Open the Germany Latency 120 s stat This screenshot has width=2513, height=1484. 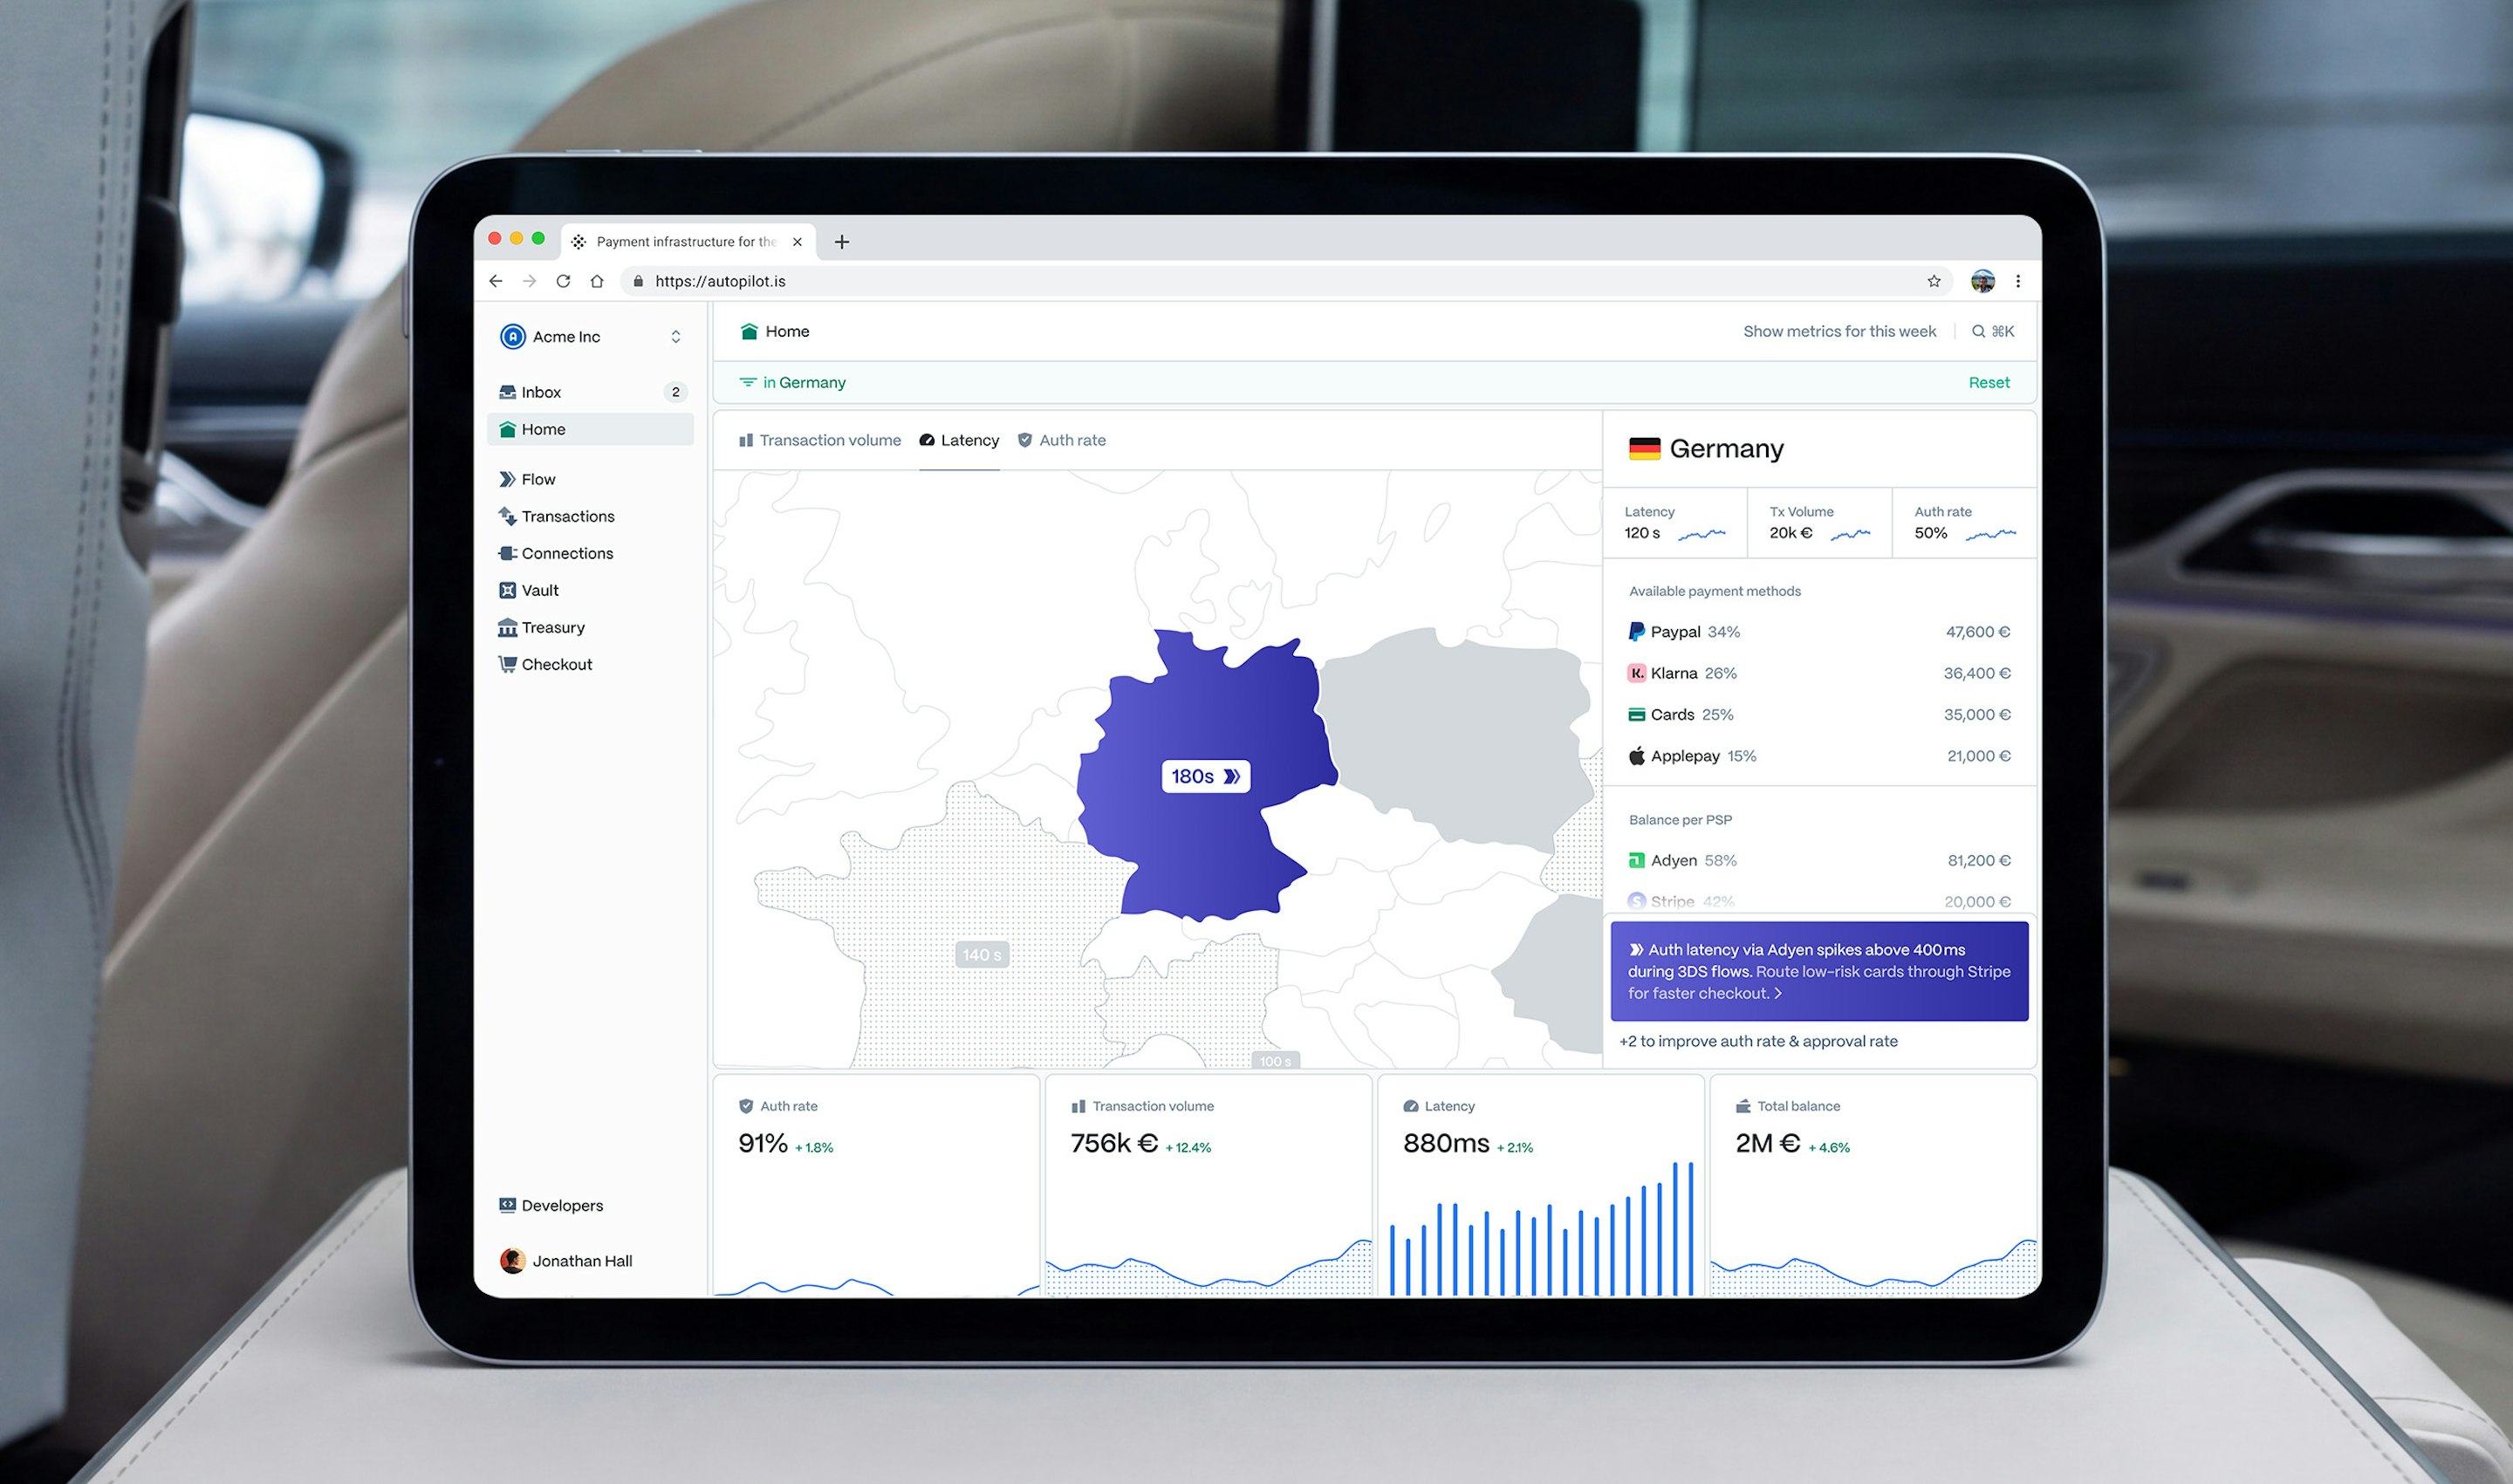(x=1675, y=523)
